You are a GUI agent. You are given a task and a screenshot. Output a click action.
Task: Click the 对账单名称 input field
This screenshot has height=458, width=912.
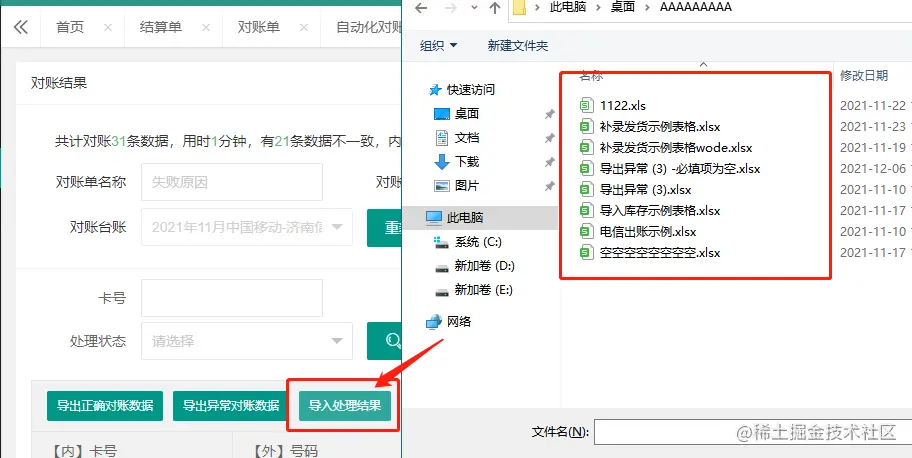pos(232,182)
